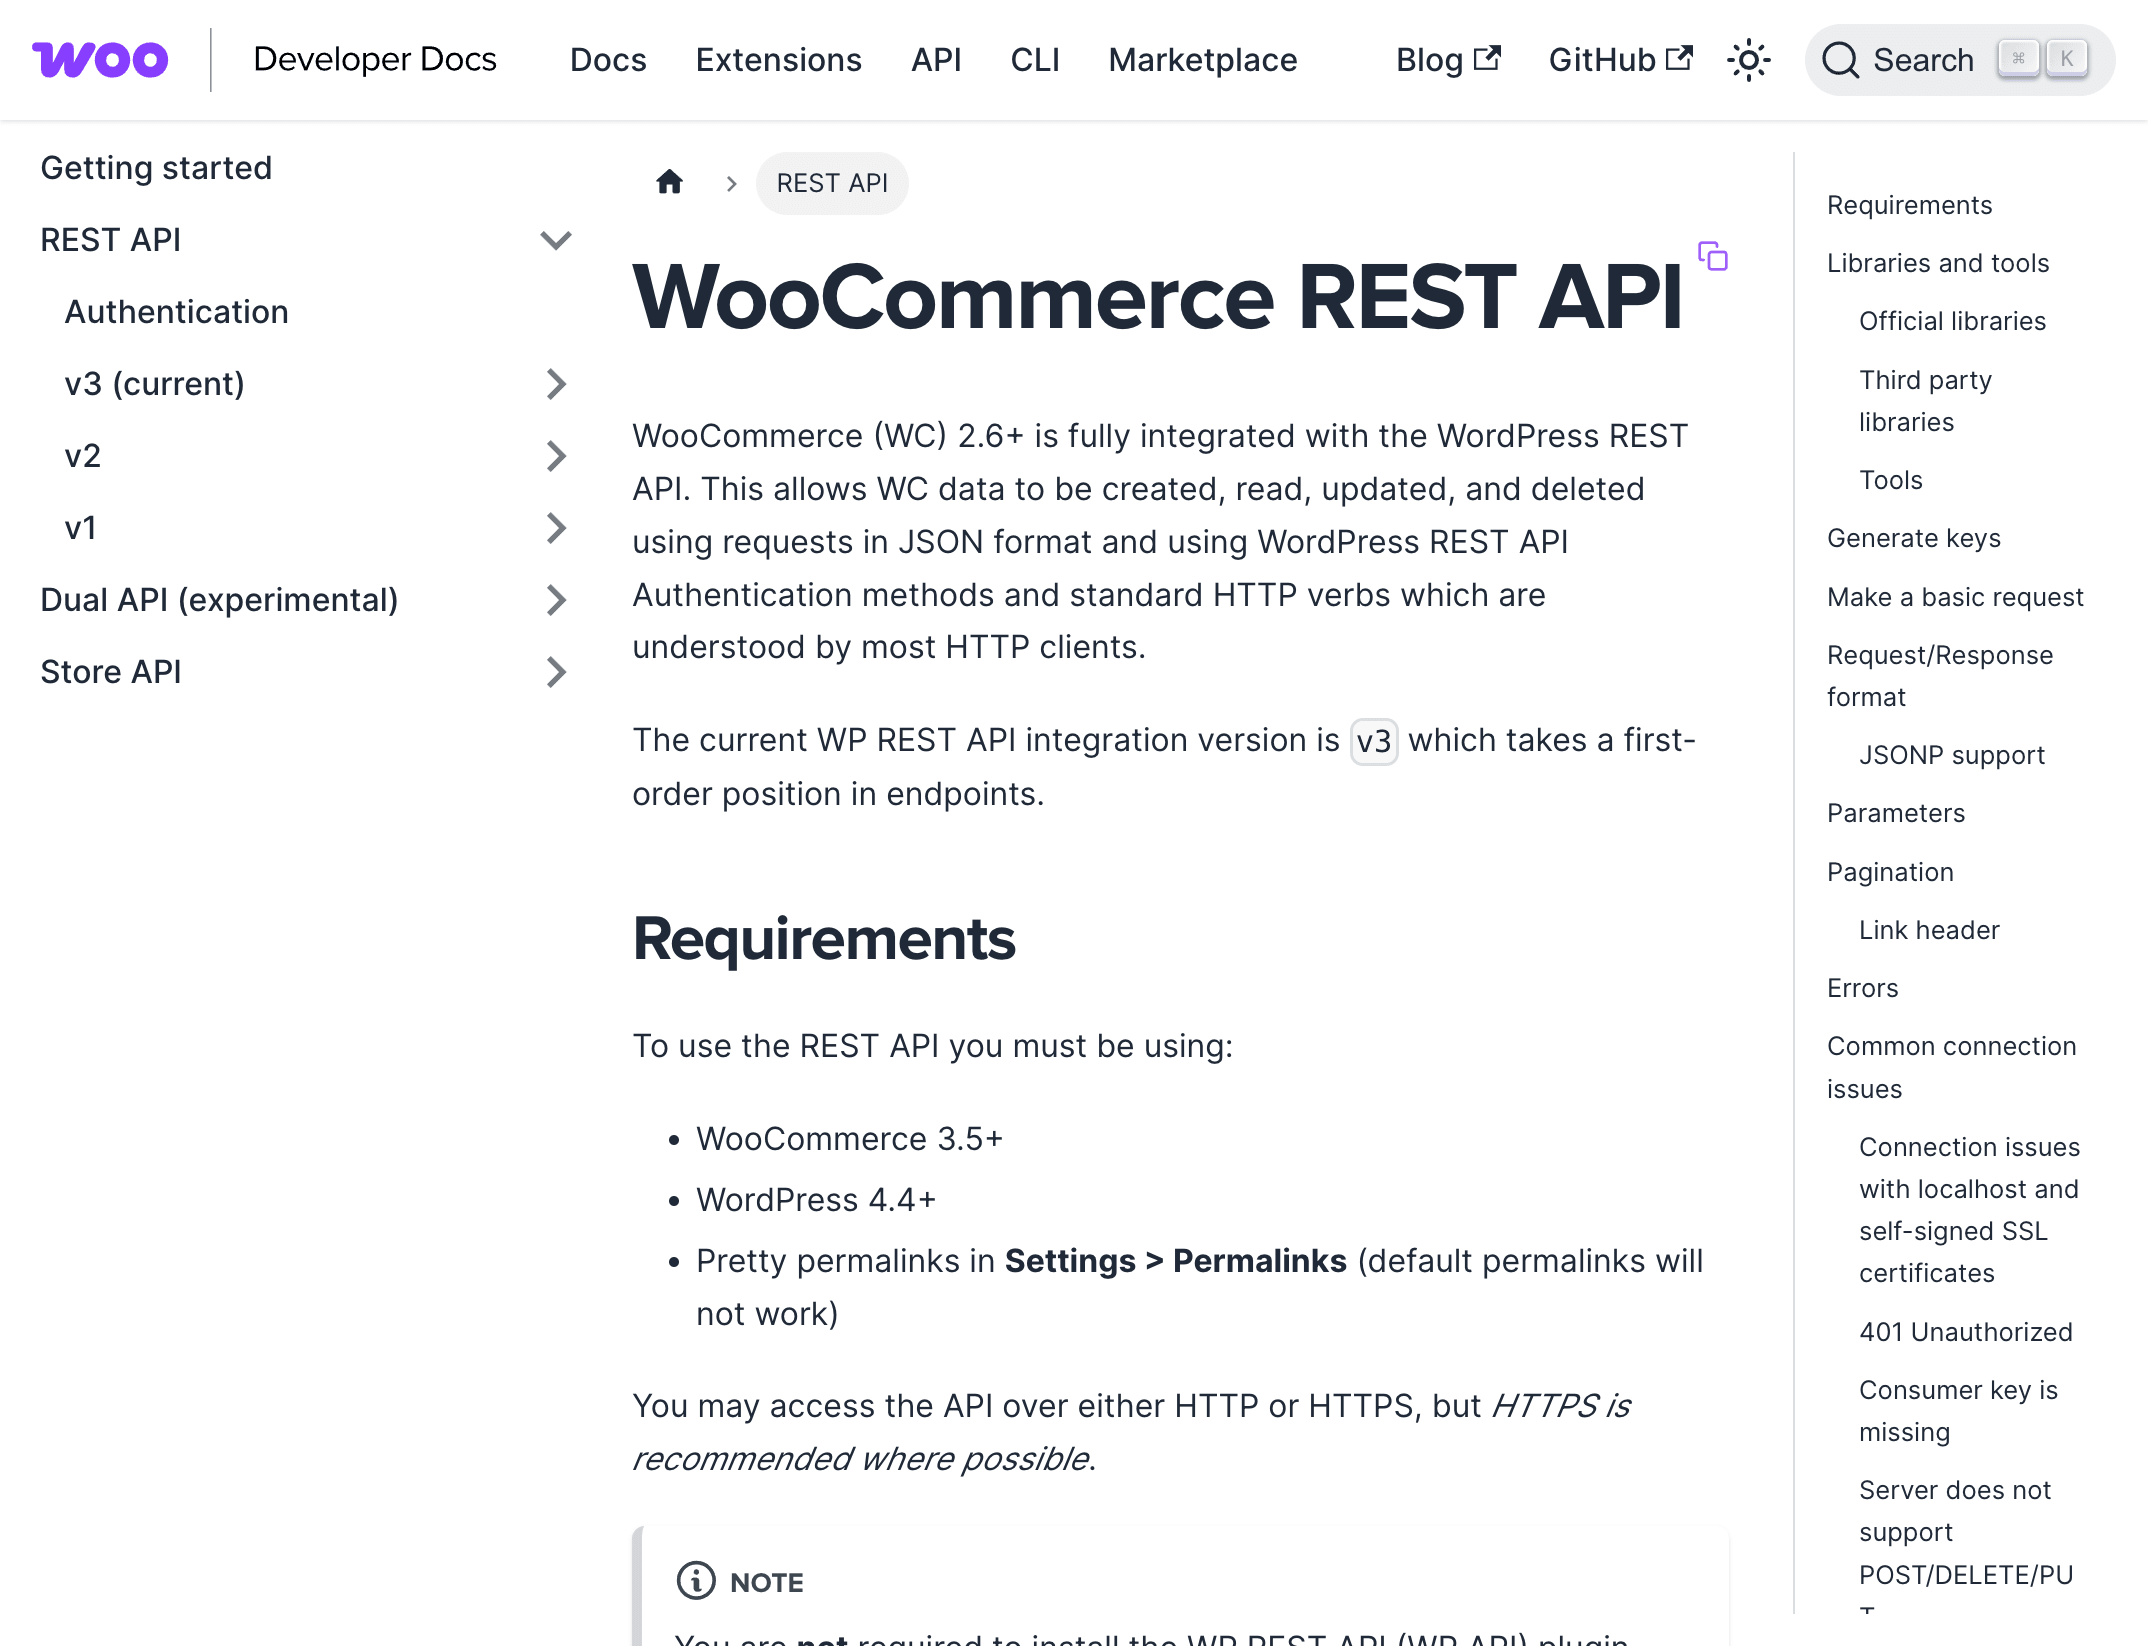Jump to Parameters section
This screenshot has width=2148, height=1646.
(1896, 813)
